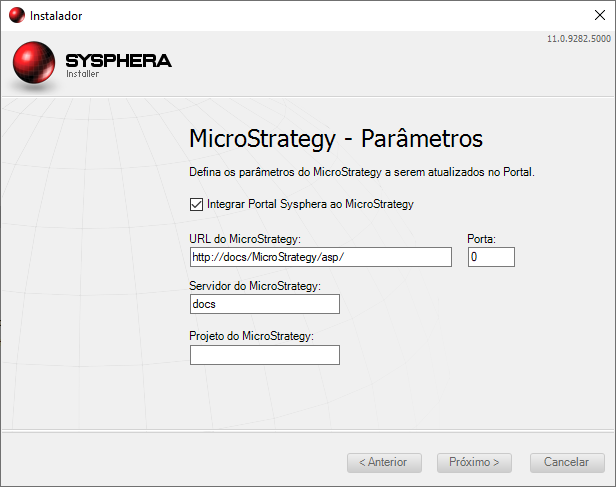
Task: Click the empty Projeto do MicroStrategy field
Action: pos(265,355)
